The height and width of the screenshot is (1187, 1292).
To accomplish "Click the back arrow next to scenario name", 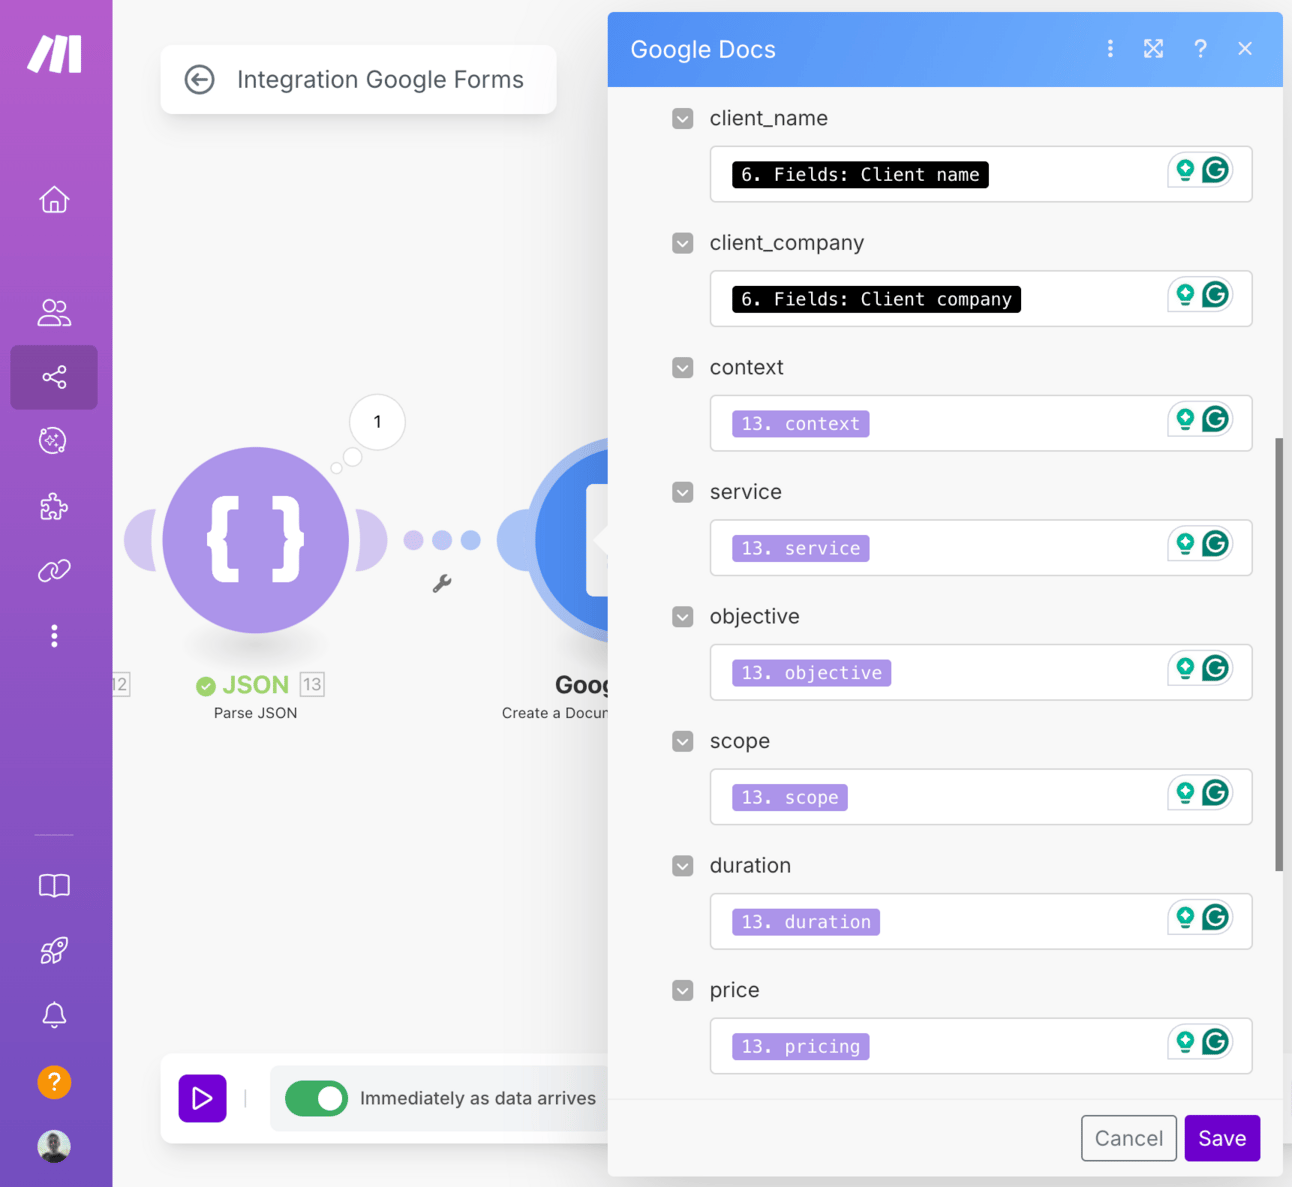I will [200, 79].
